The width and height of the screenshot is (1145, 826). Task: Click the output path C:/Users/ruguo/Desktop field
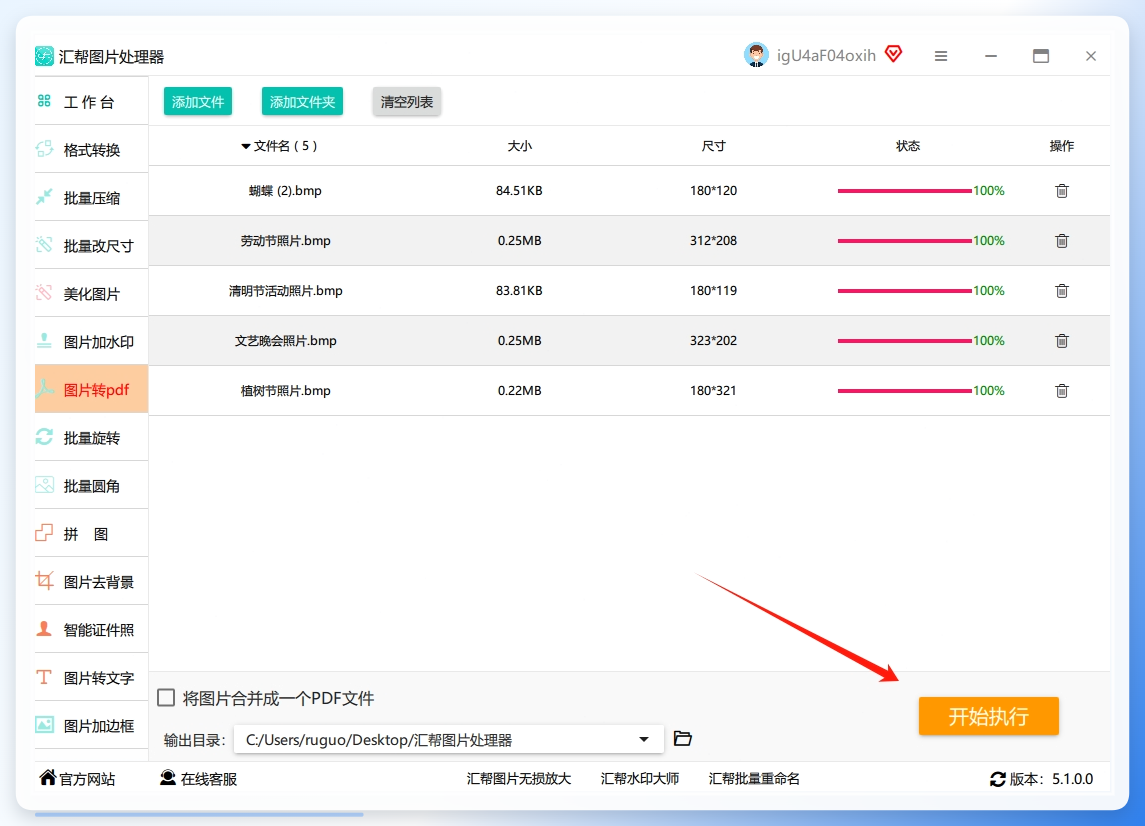click(449, 739)
